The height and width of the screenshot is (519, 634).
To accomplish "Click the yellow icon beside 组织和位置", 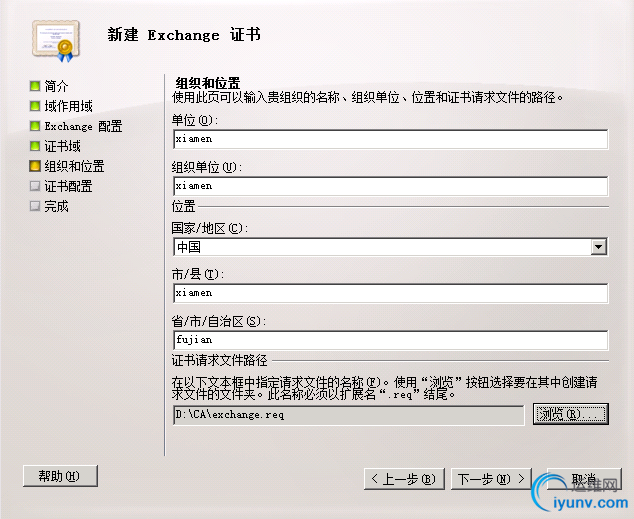I will point(35,166).
